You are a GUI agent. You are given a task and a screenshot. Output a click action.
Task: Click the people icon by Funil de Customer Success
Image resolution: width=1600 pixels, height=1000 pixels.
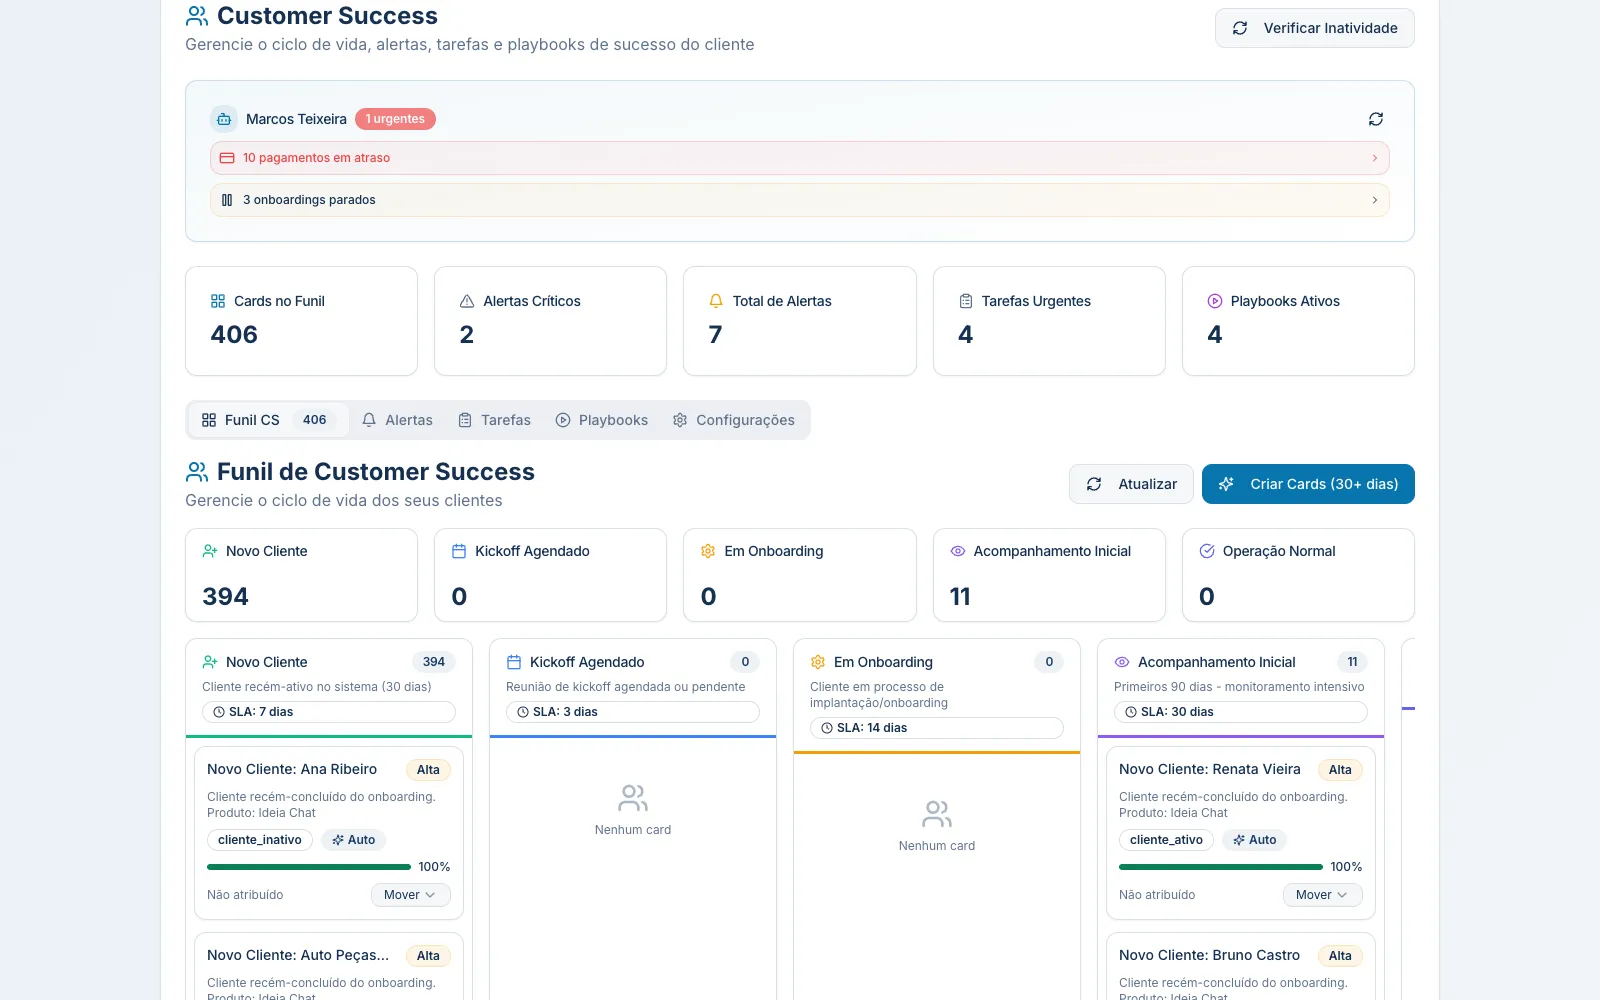click(x=197, y=472)
